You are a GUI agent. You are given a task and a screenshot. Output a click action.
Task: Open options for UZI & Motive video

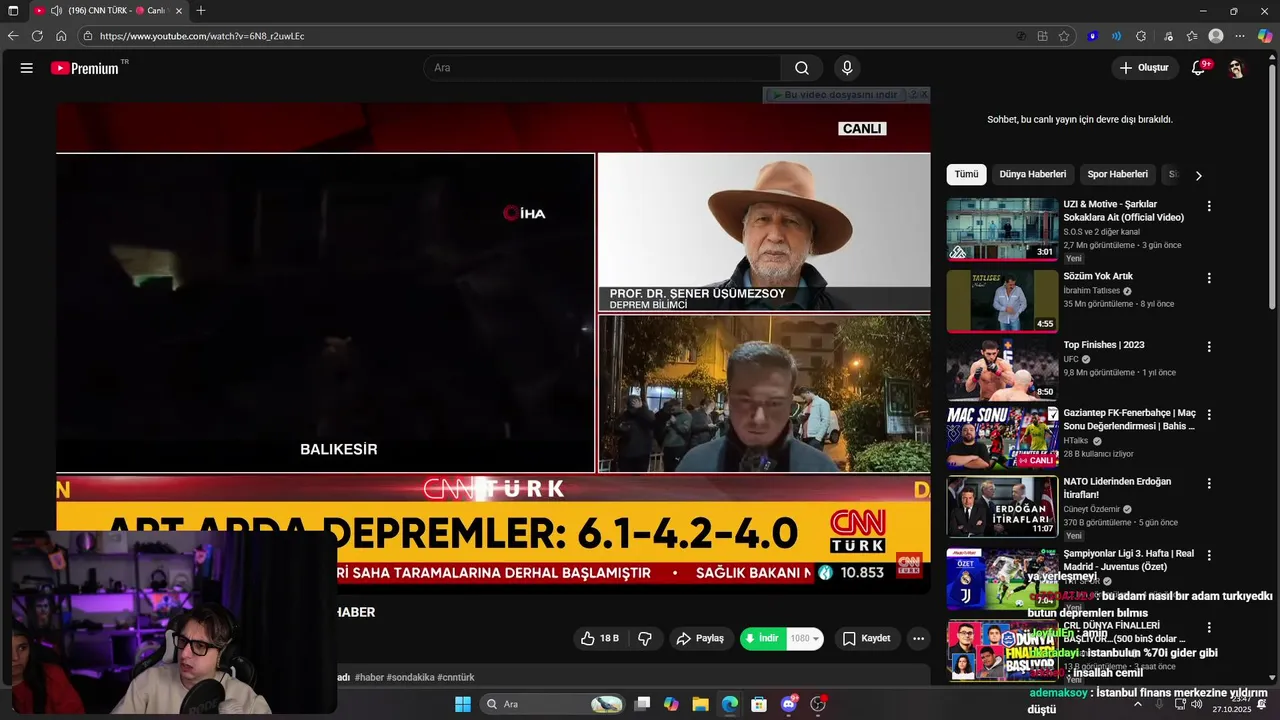[x=1209, y=206]
